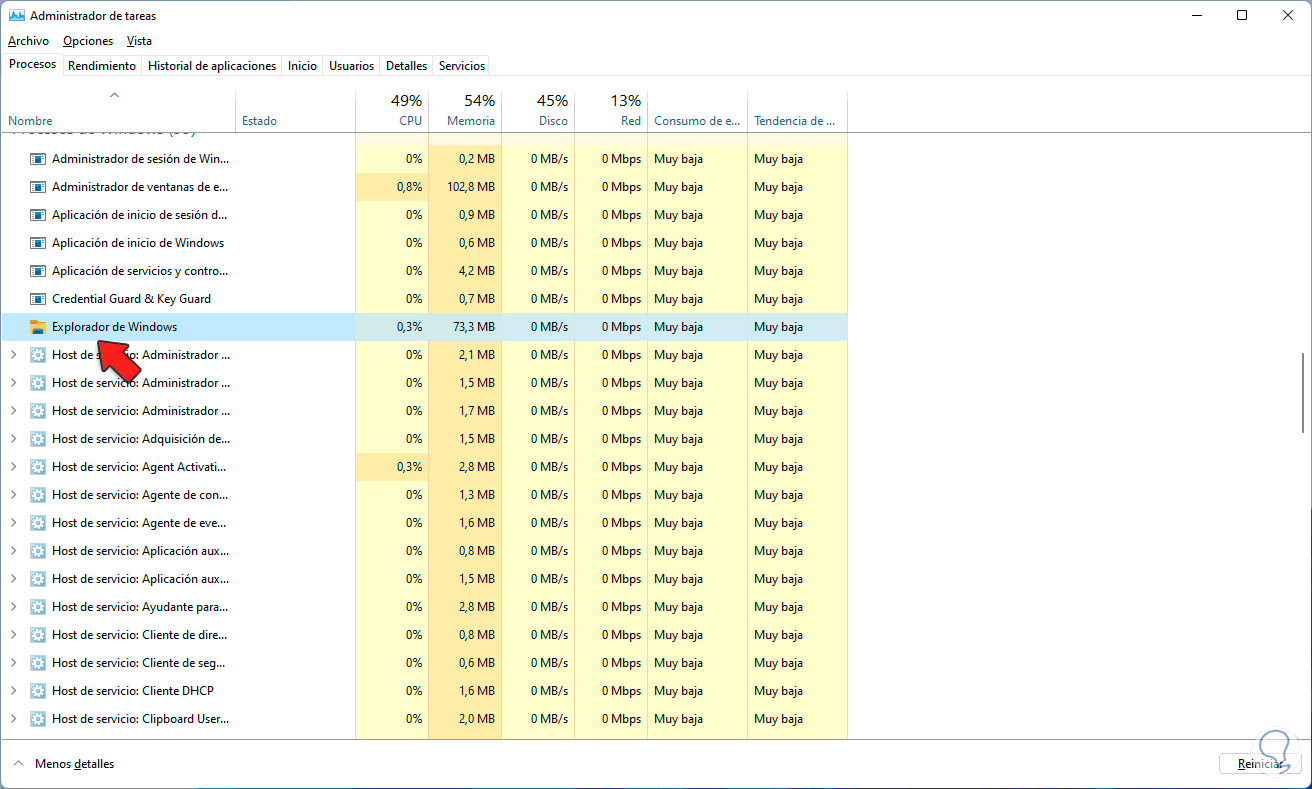The image size is (1312, 789).
Task: Click the gear icon of the Aplicación aux… row using 0,8 MB
Action: click(x=38, y=551)
